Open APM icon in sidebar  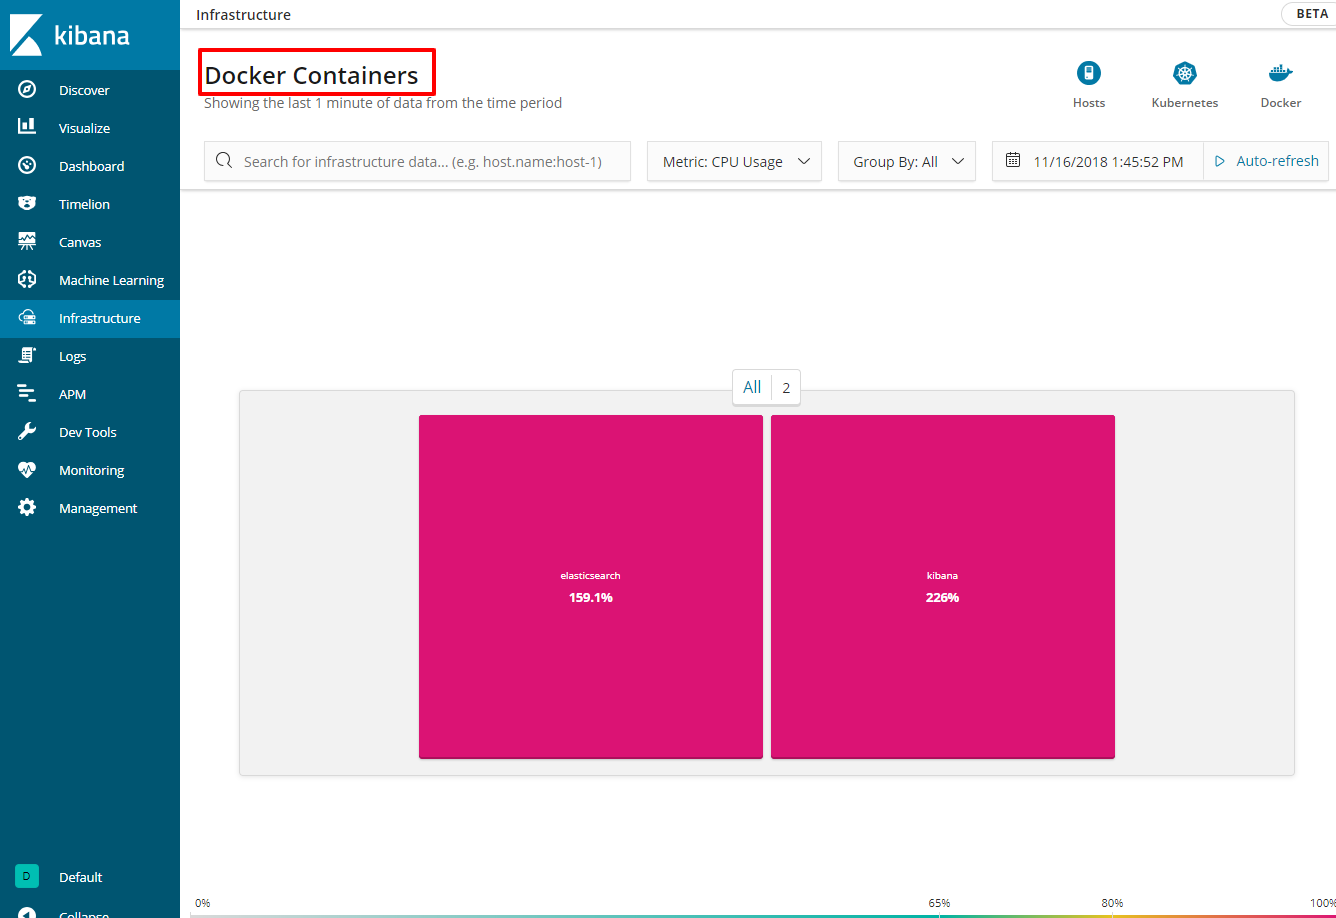27,394
